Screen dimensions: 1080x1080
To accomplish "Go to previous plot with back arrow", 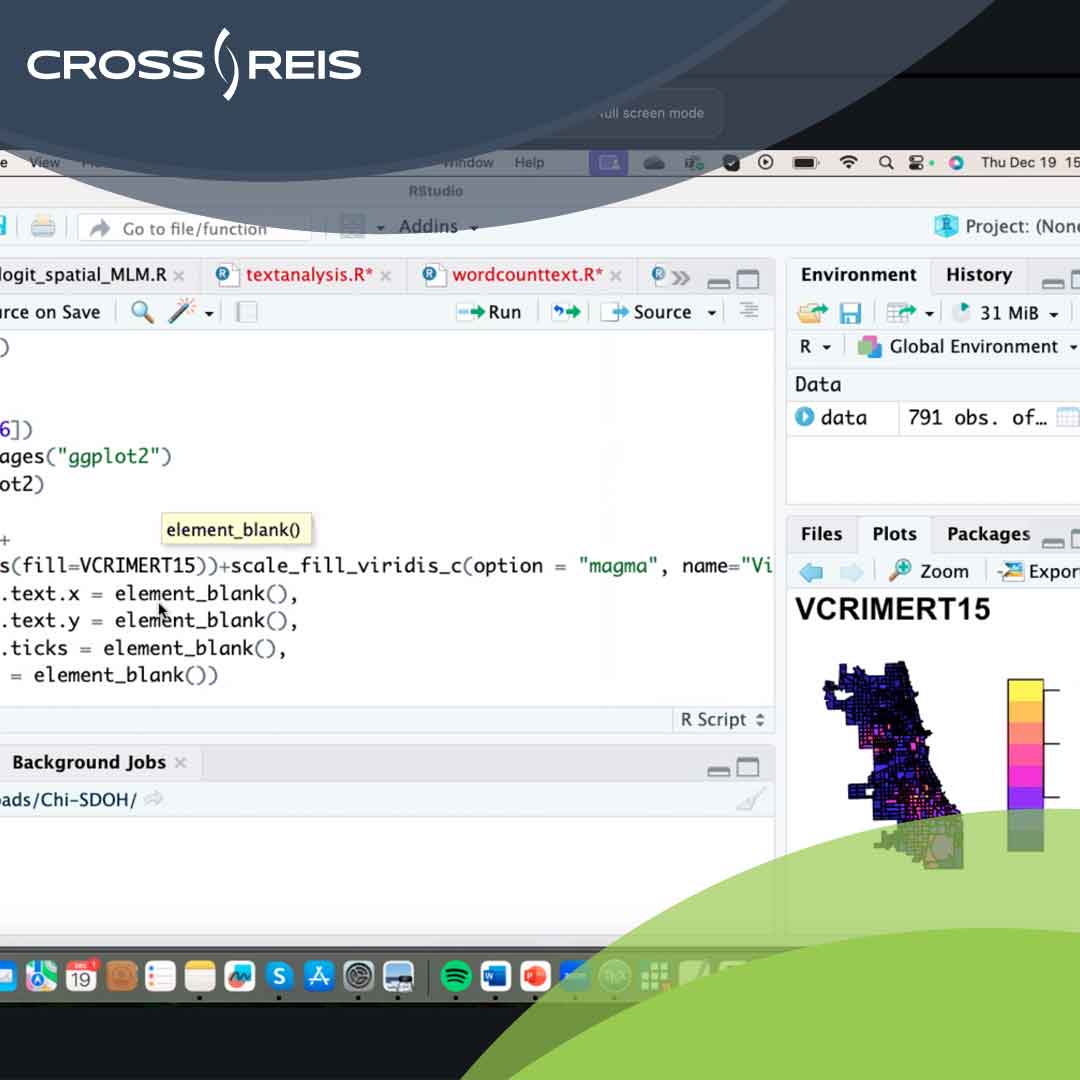I will click(x=811, y=572).
